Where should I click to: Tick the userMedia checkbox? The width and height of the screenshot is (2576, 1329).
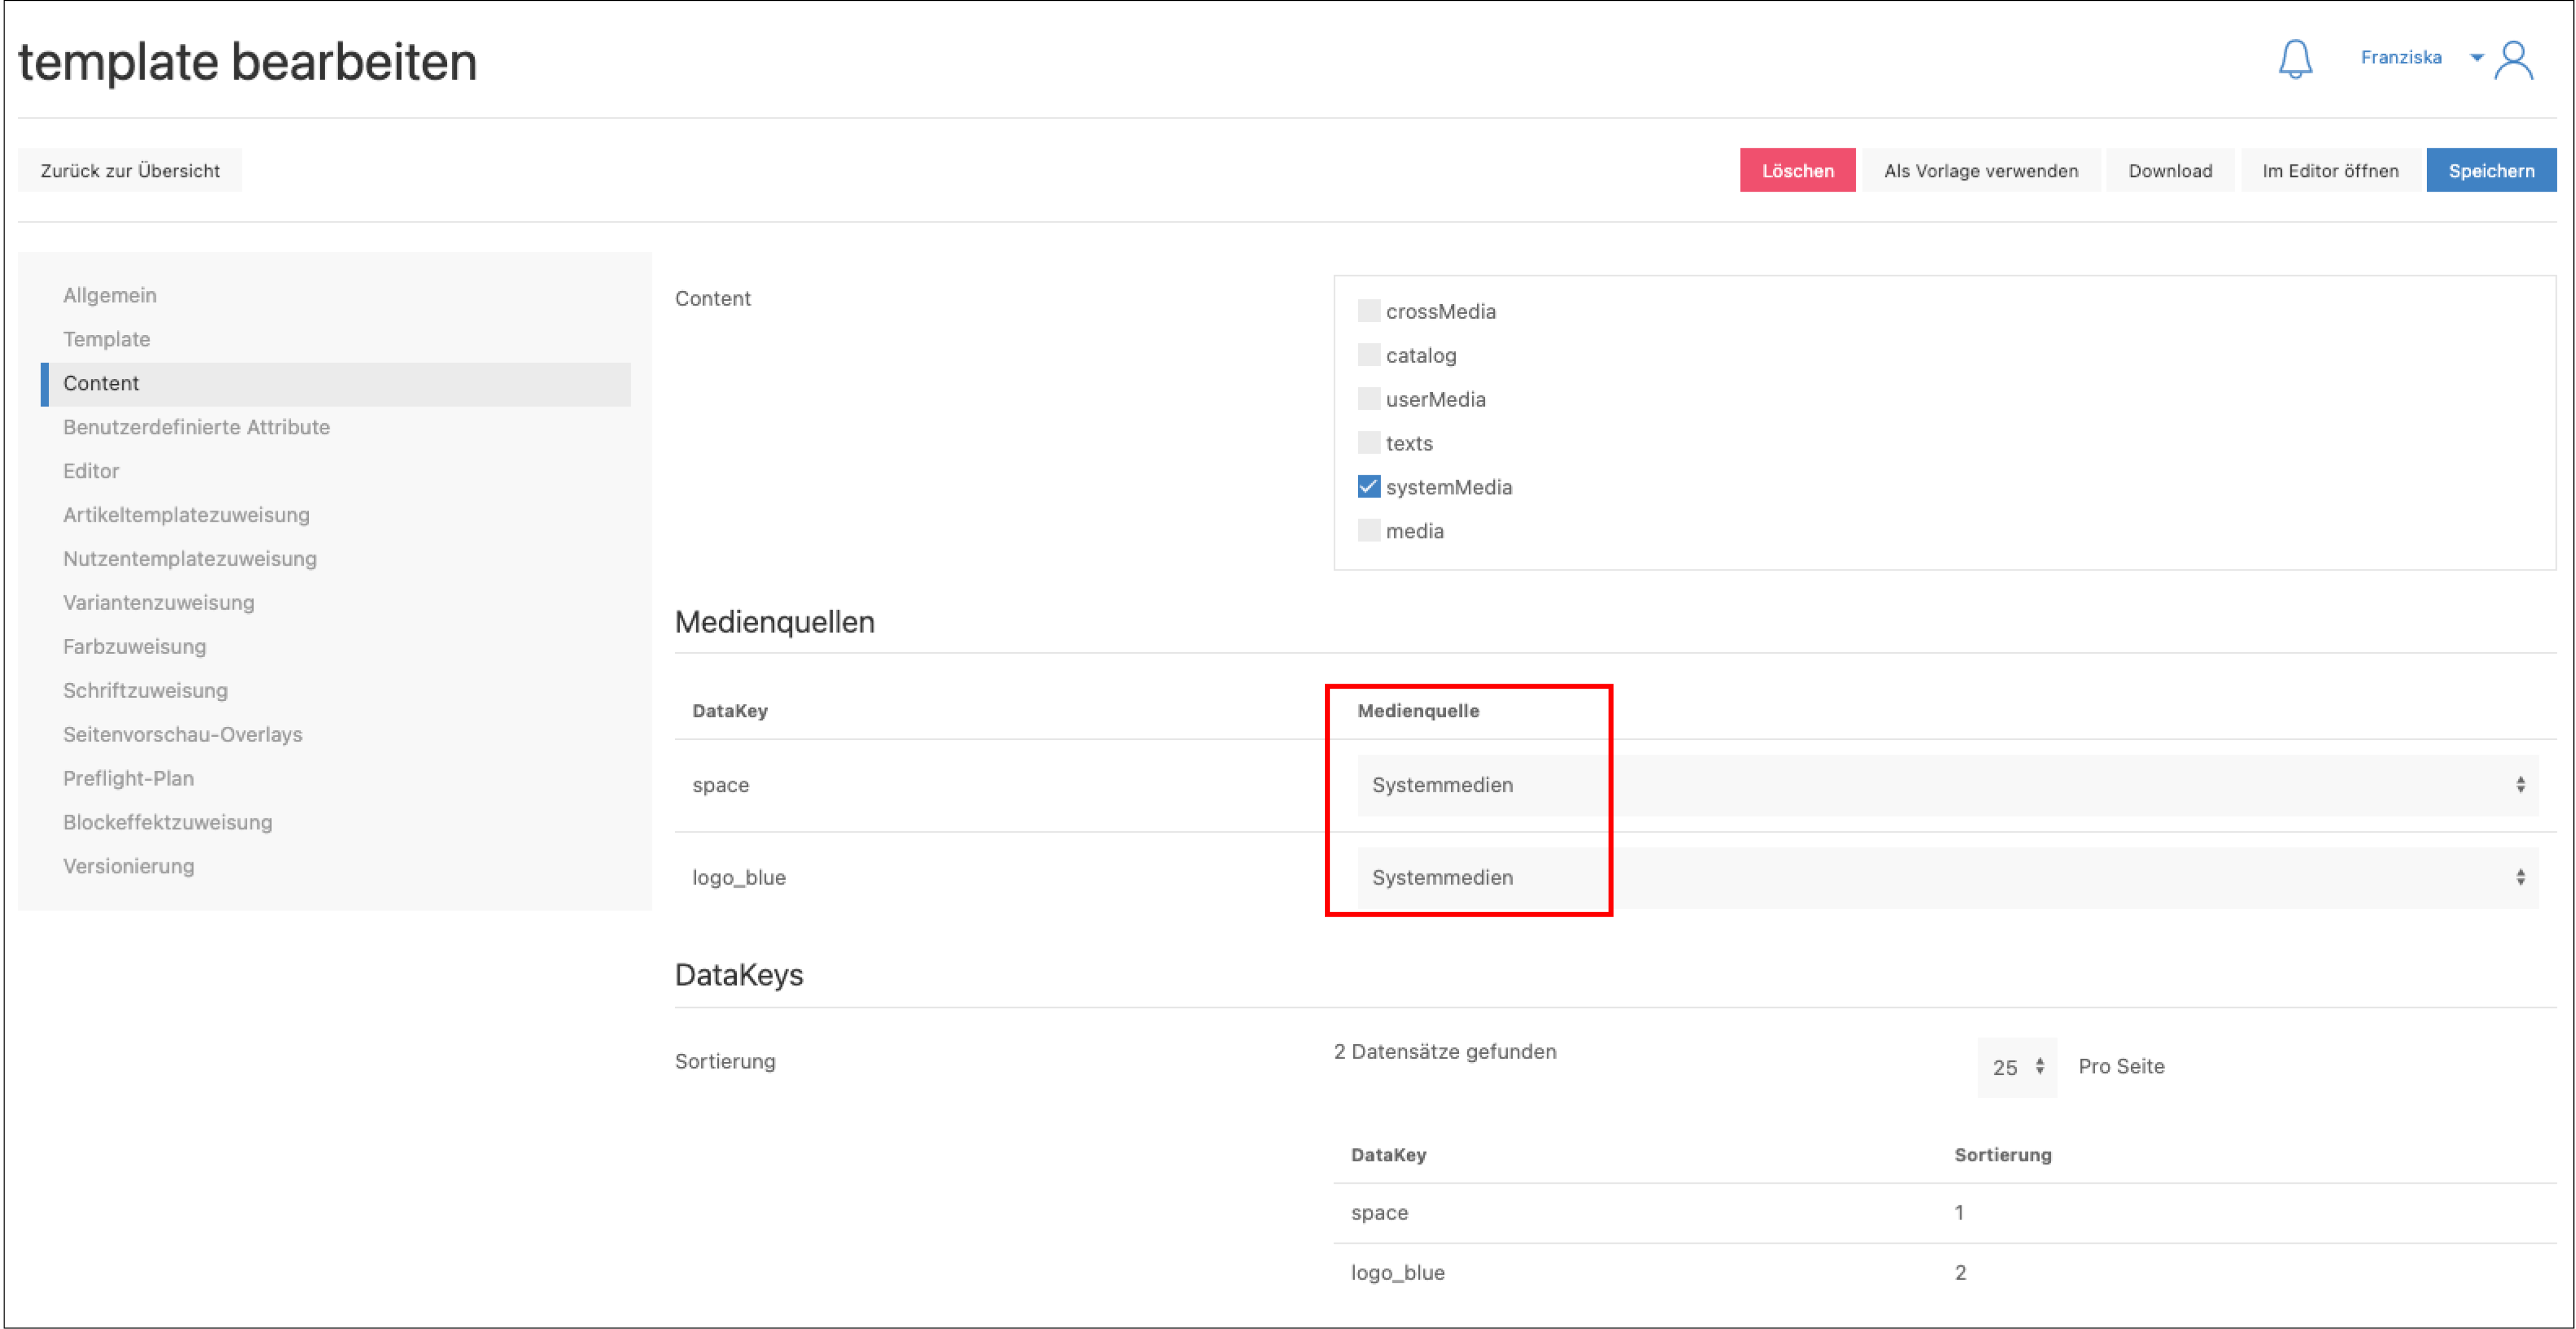(1368, 399)
